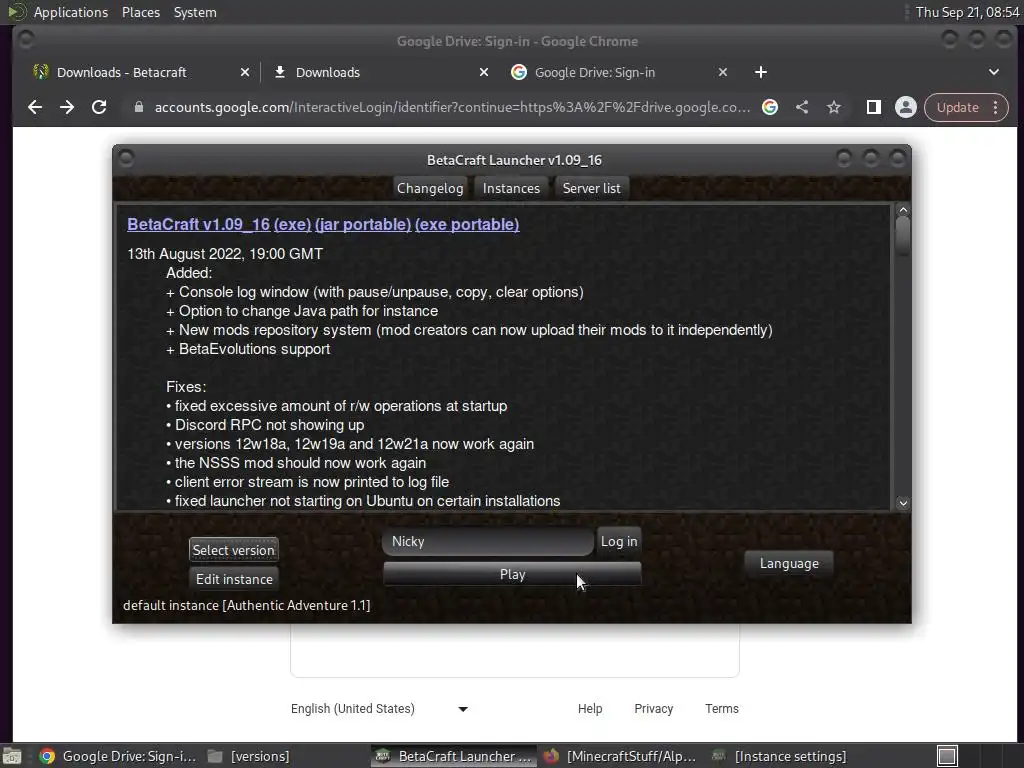Open the BetaCraft v1.09_16 link
Image resolution: width=1024 pixels, height=768 pixels.
point(199,224)
